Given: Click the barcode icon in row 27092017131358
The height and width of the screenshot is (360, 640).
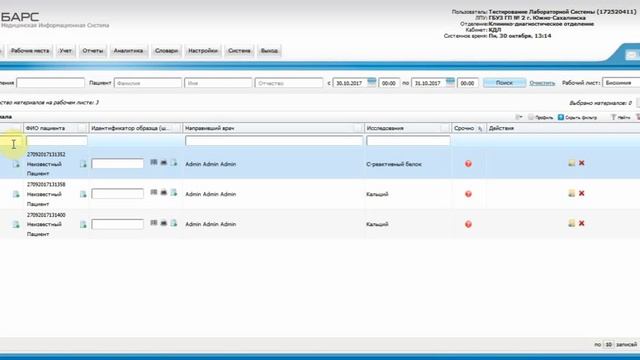Looking at the screenshot, I should [154, 192].
